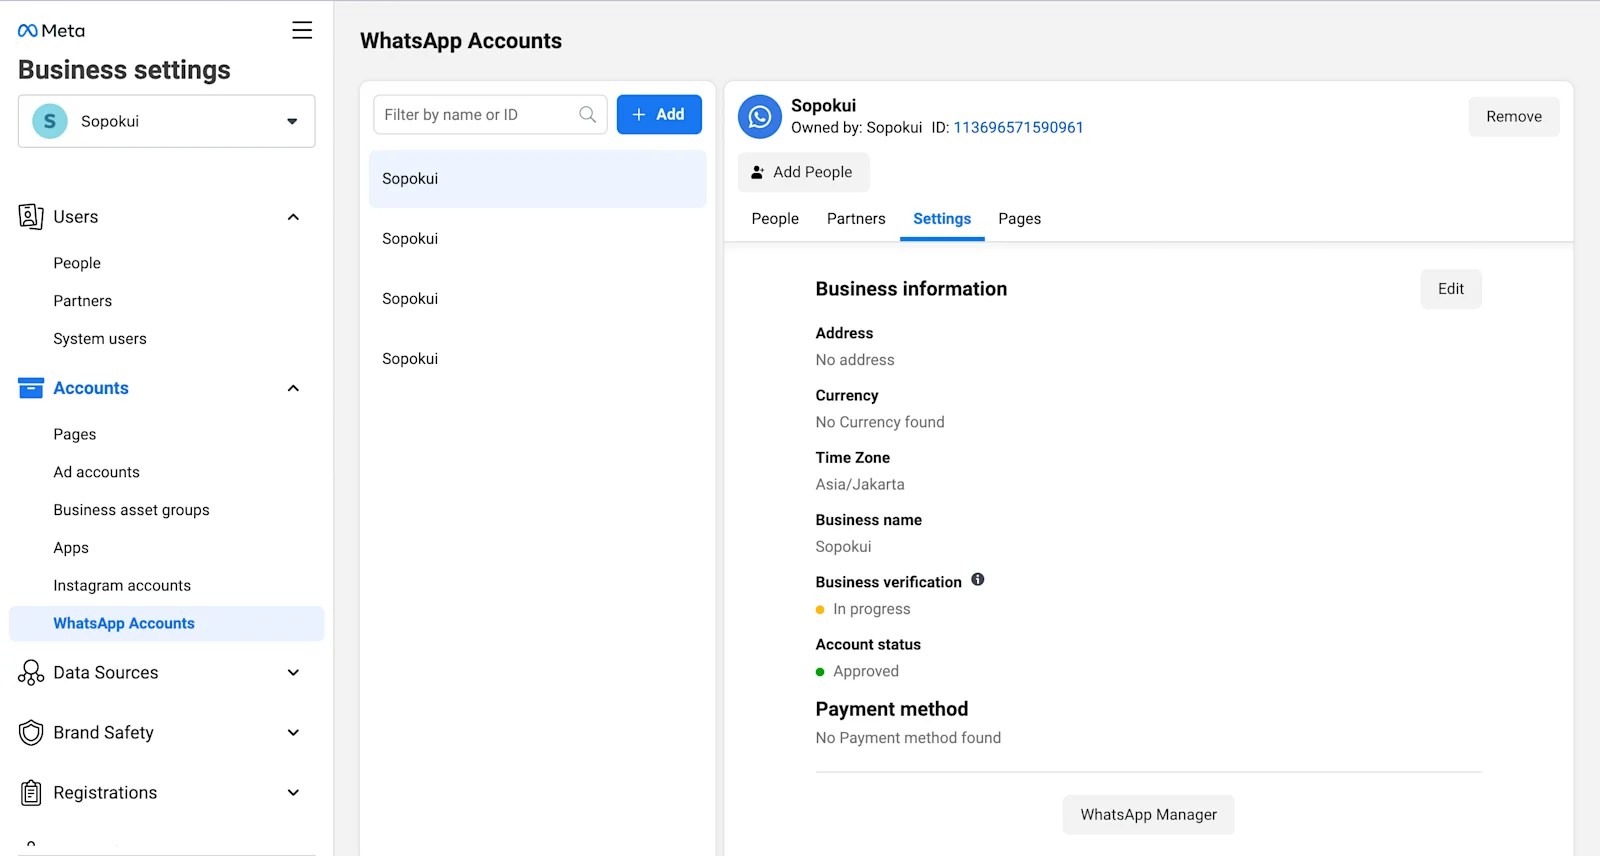Click the Accounts section icon
The image size is (1600, 856).
(31, 388)
